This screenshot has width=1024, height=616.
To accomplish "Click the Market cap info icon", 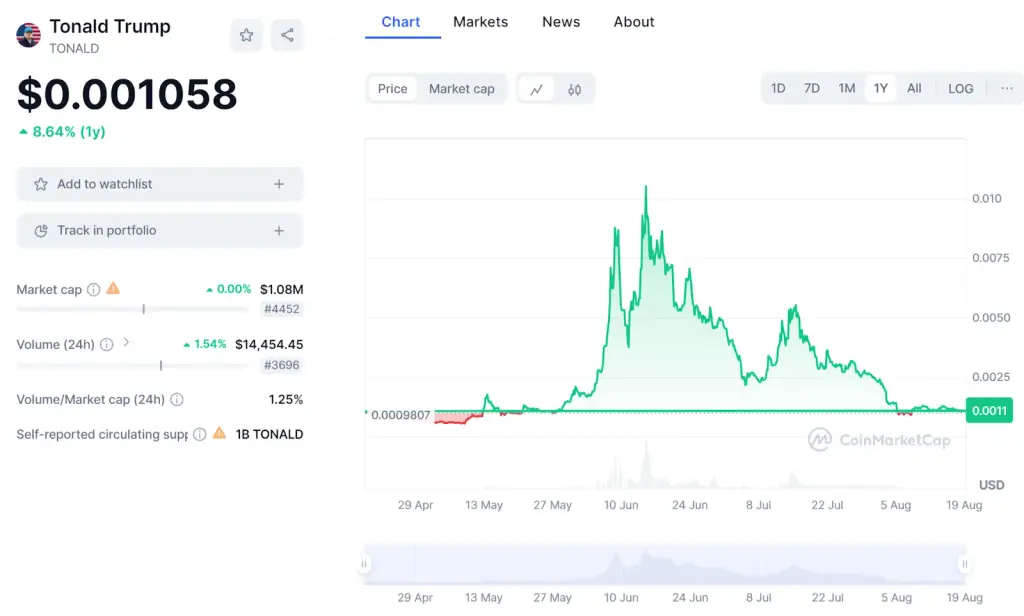I will point(94,289).
